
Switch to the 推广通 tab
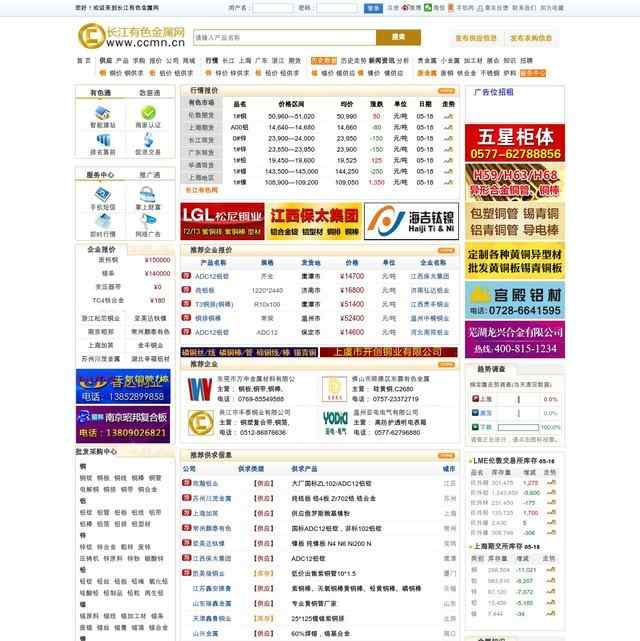150,175
